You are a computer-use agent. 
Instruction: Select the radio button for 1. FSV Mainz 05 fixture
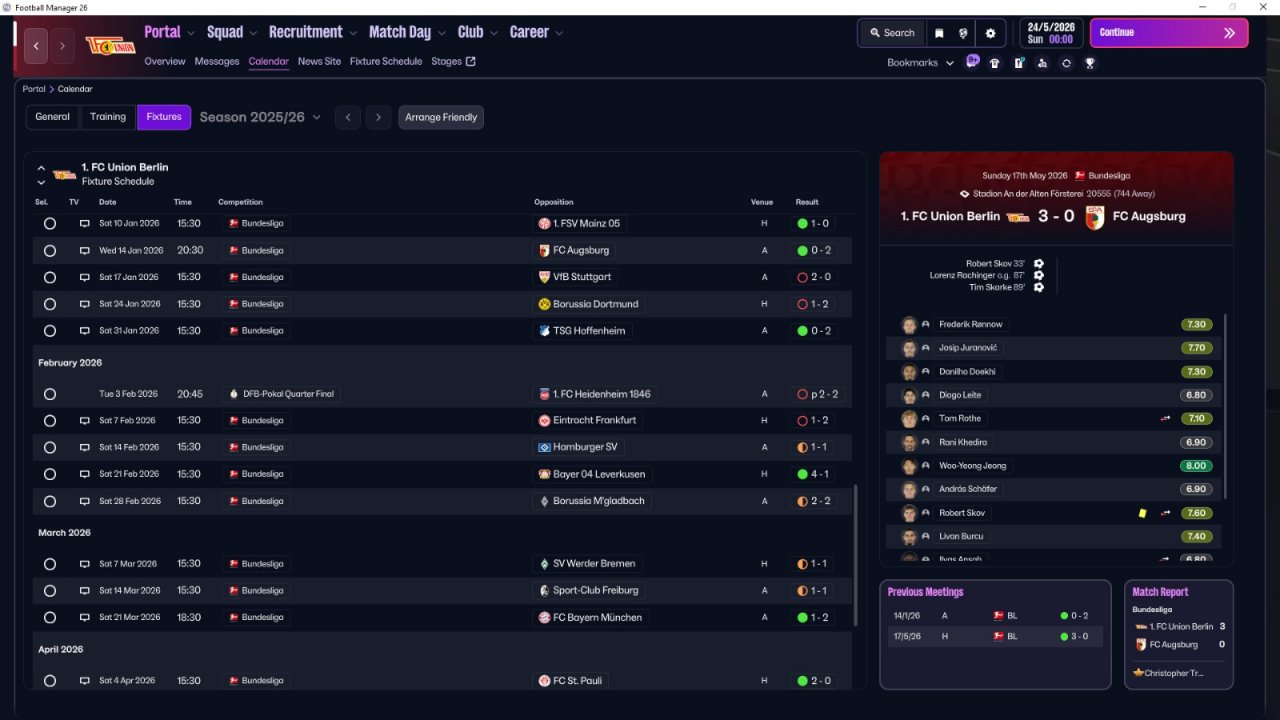50,224
